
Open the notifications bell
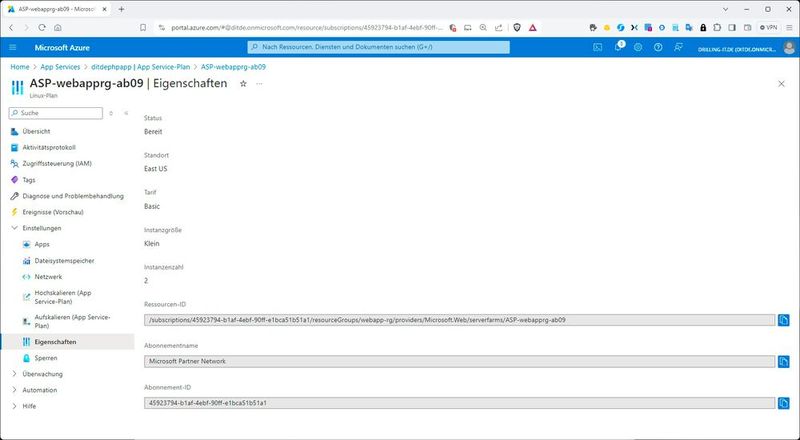pos(618,47)
